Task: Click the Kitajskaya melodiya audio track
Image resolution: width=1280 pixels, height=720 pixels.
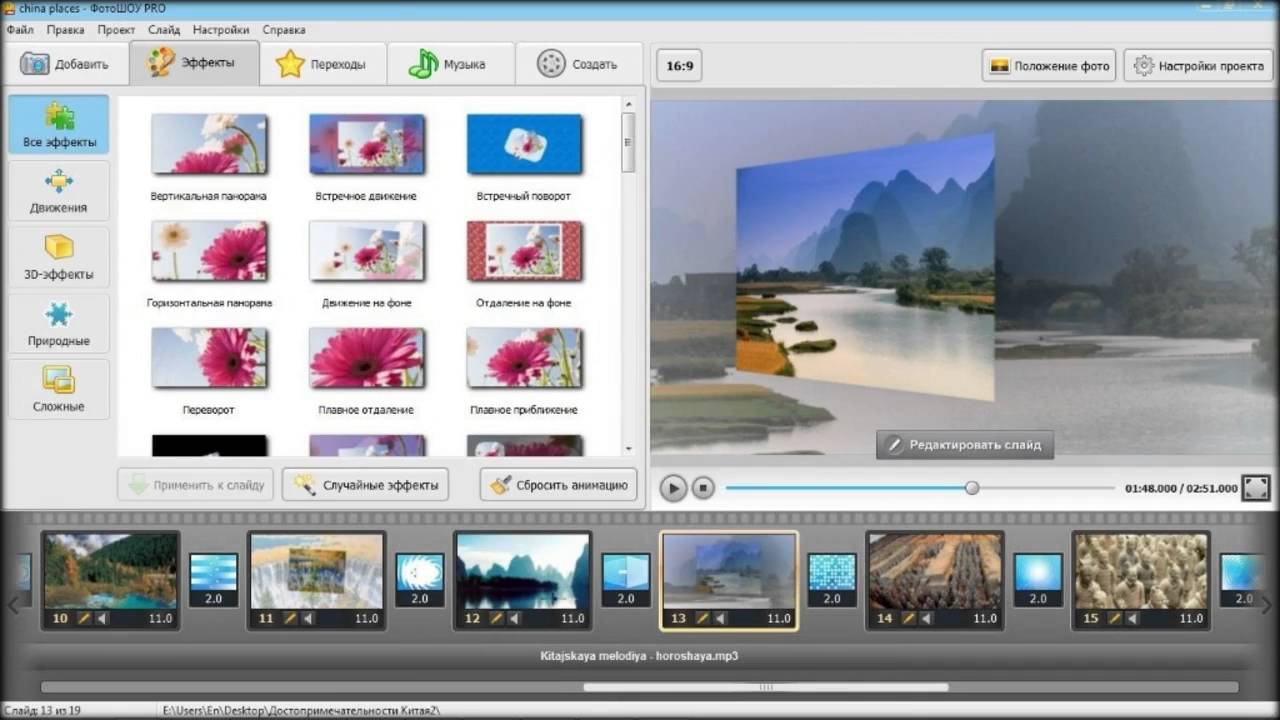Action: 640,657
